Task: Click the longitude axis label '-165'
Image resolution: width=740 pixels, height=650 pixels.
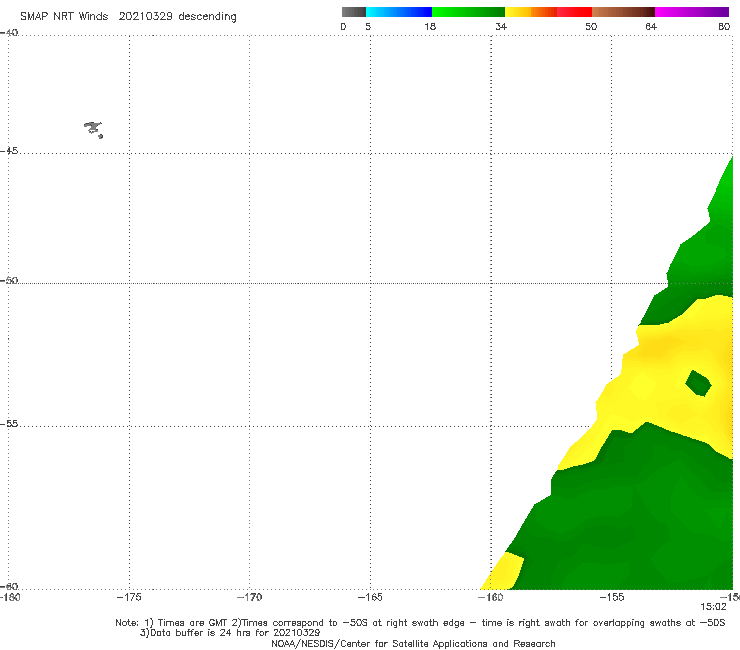Action: 370,598
